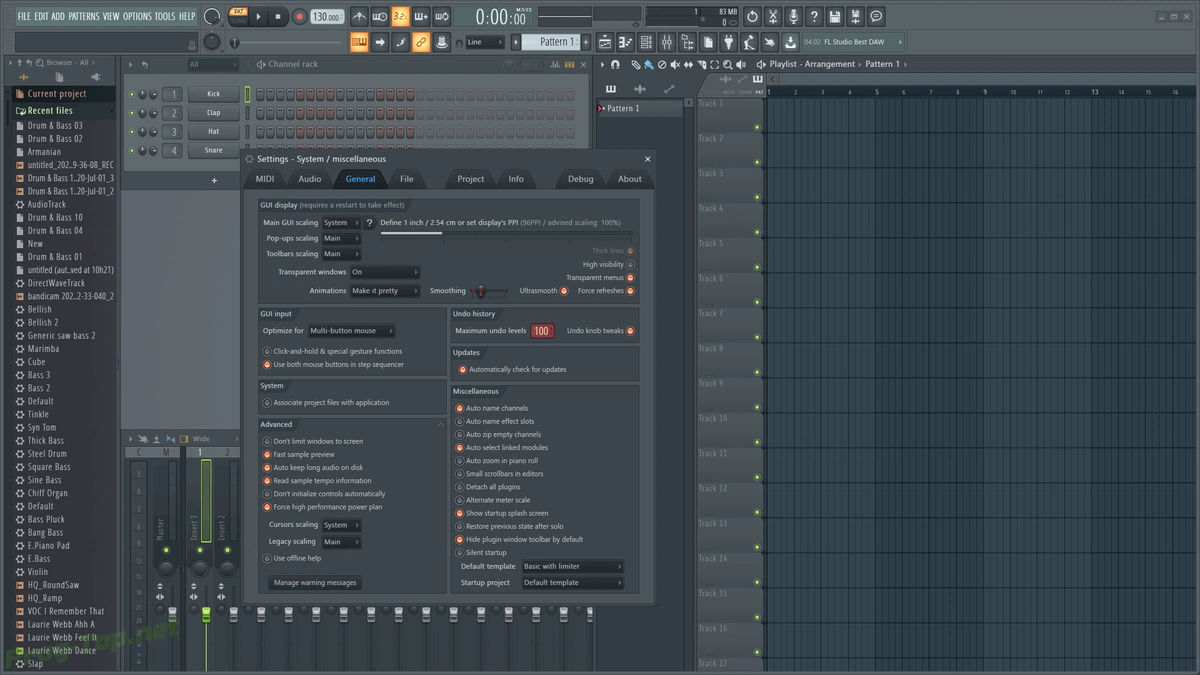The width and height of the screenshot is (1200, 675).
Task: Click Manage warning messages button
Action: (315, 583)
